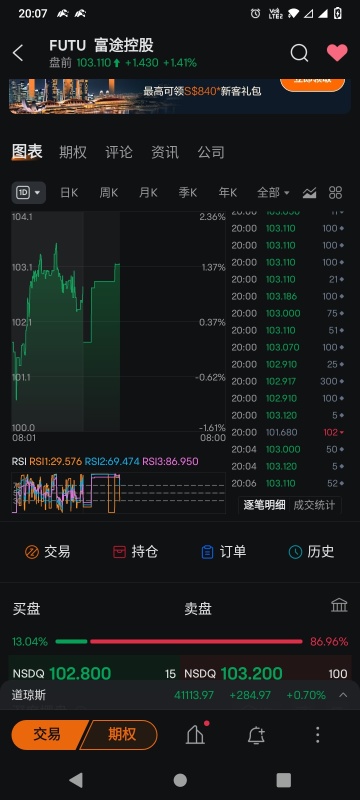Screen dimensions: 360x800
Task: Expand the 道琼斯 index bar chevron
Action: point(343,695)
